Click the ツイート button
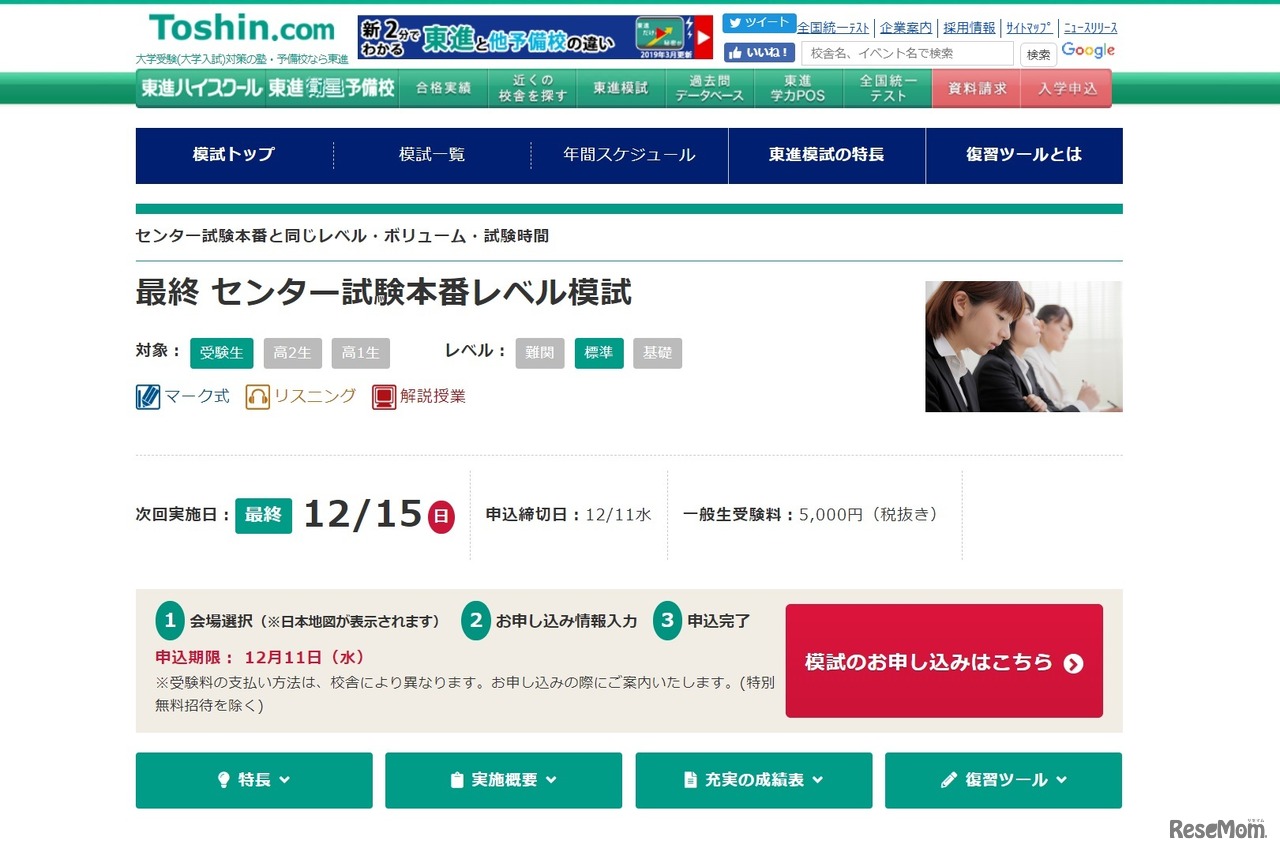The width and height of the screenshot is (1280, 852). [759, 24]
